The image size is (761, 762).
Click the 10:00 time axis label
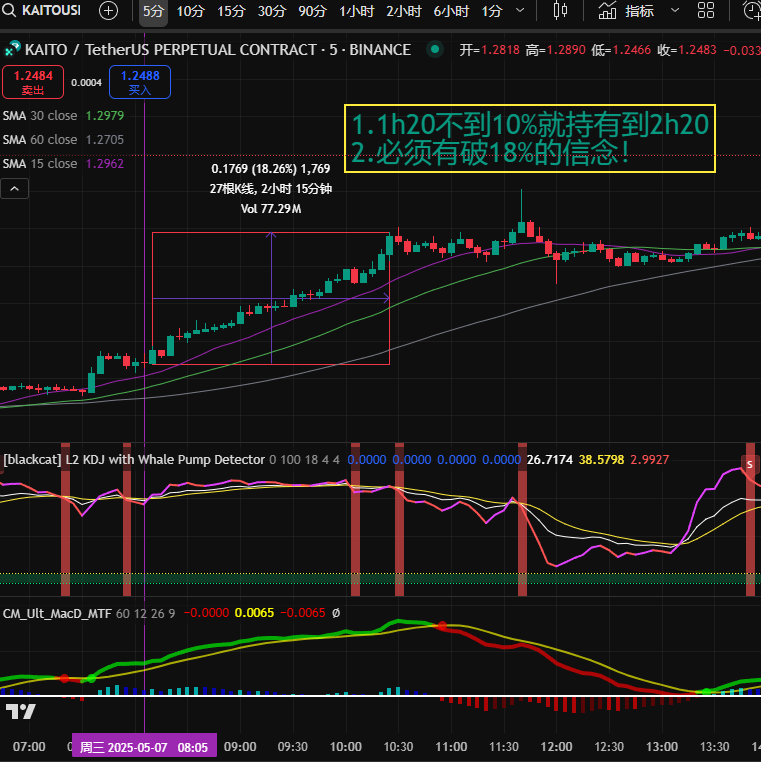pyautogui.click(x=346, y=747)
